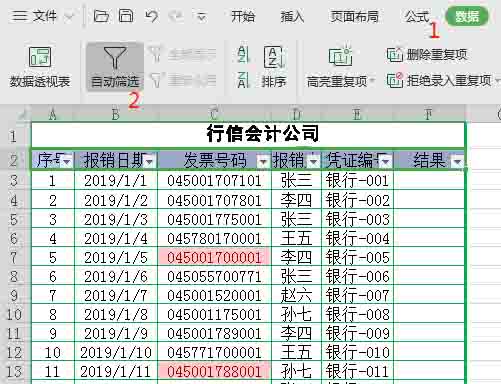Open filter dropdown for 凭证编号 column
The height and width of the screenshot is (384, 501).
click(386, 162)
